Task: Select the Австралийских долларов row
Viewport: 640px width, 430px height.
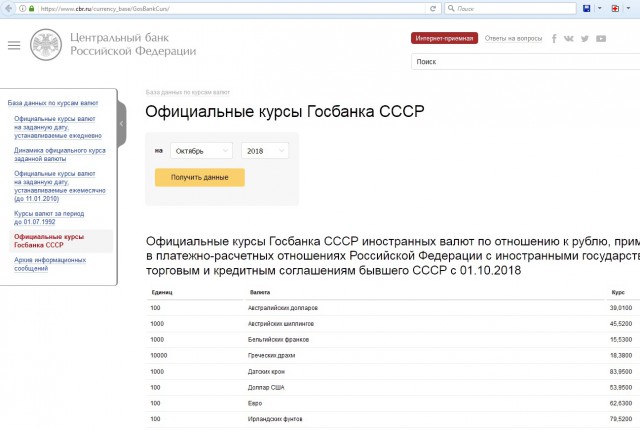Action: tap(393, 308)
